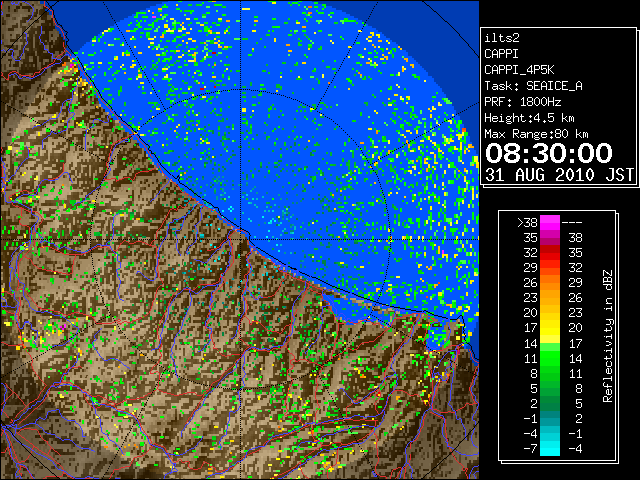Select the --- legend label
Screen dimensions: 640x480
coord(571,222)
